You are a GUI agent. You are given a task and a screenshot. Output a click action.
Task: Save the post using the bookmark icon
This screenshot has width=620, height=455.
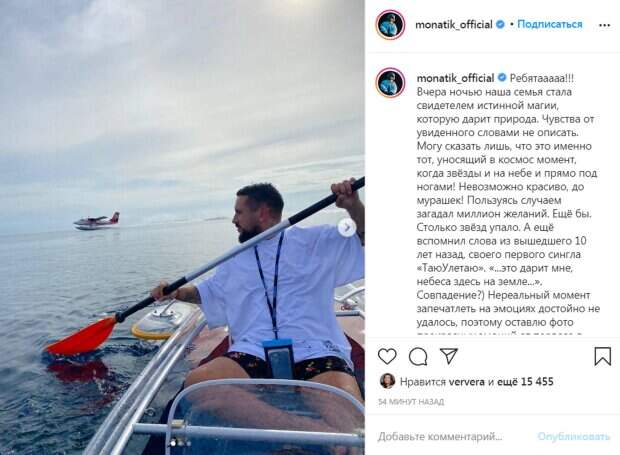(603, 356)
